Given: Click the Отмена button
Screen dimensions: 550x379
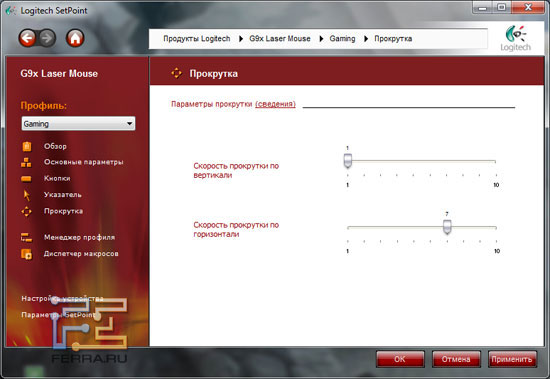Looking at the screenshot, I should (x=456, y=359).
